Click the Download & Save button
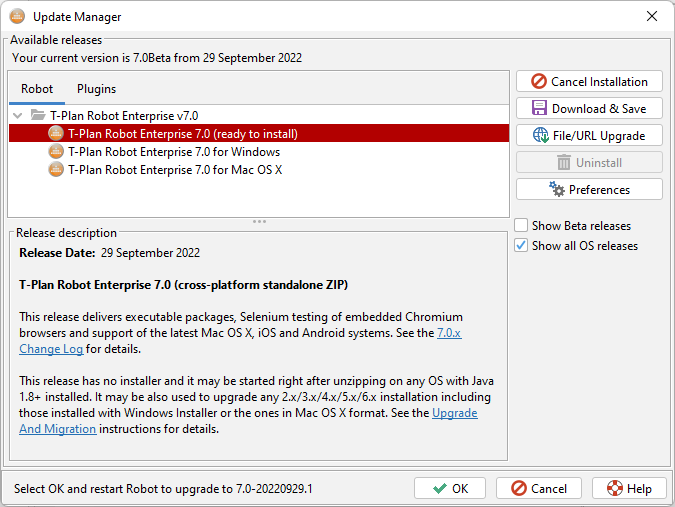The width and height of the screenshot is (675, 507). (x=588, y=108)
